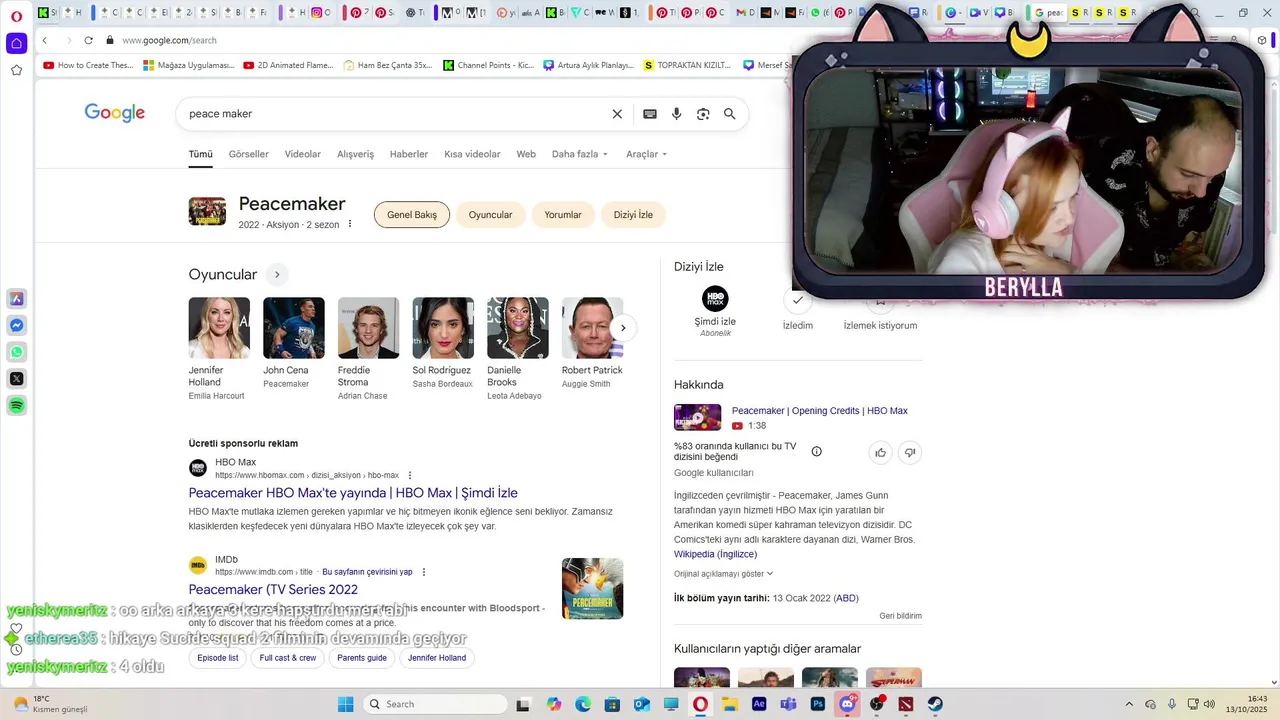Viewport: 1280px width, 720px height.
Task: Expand Daha fazla search filter dropdown
Action: coord(580,154)
